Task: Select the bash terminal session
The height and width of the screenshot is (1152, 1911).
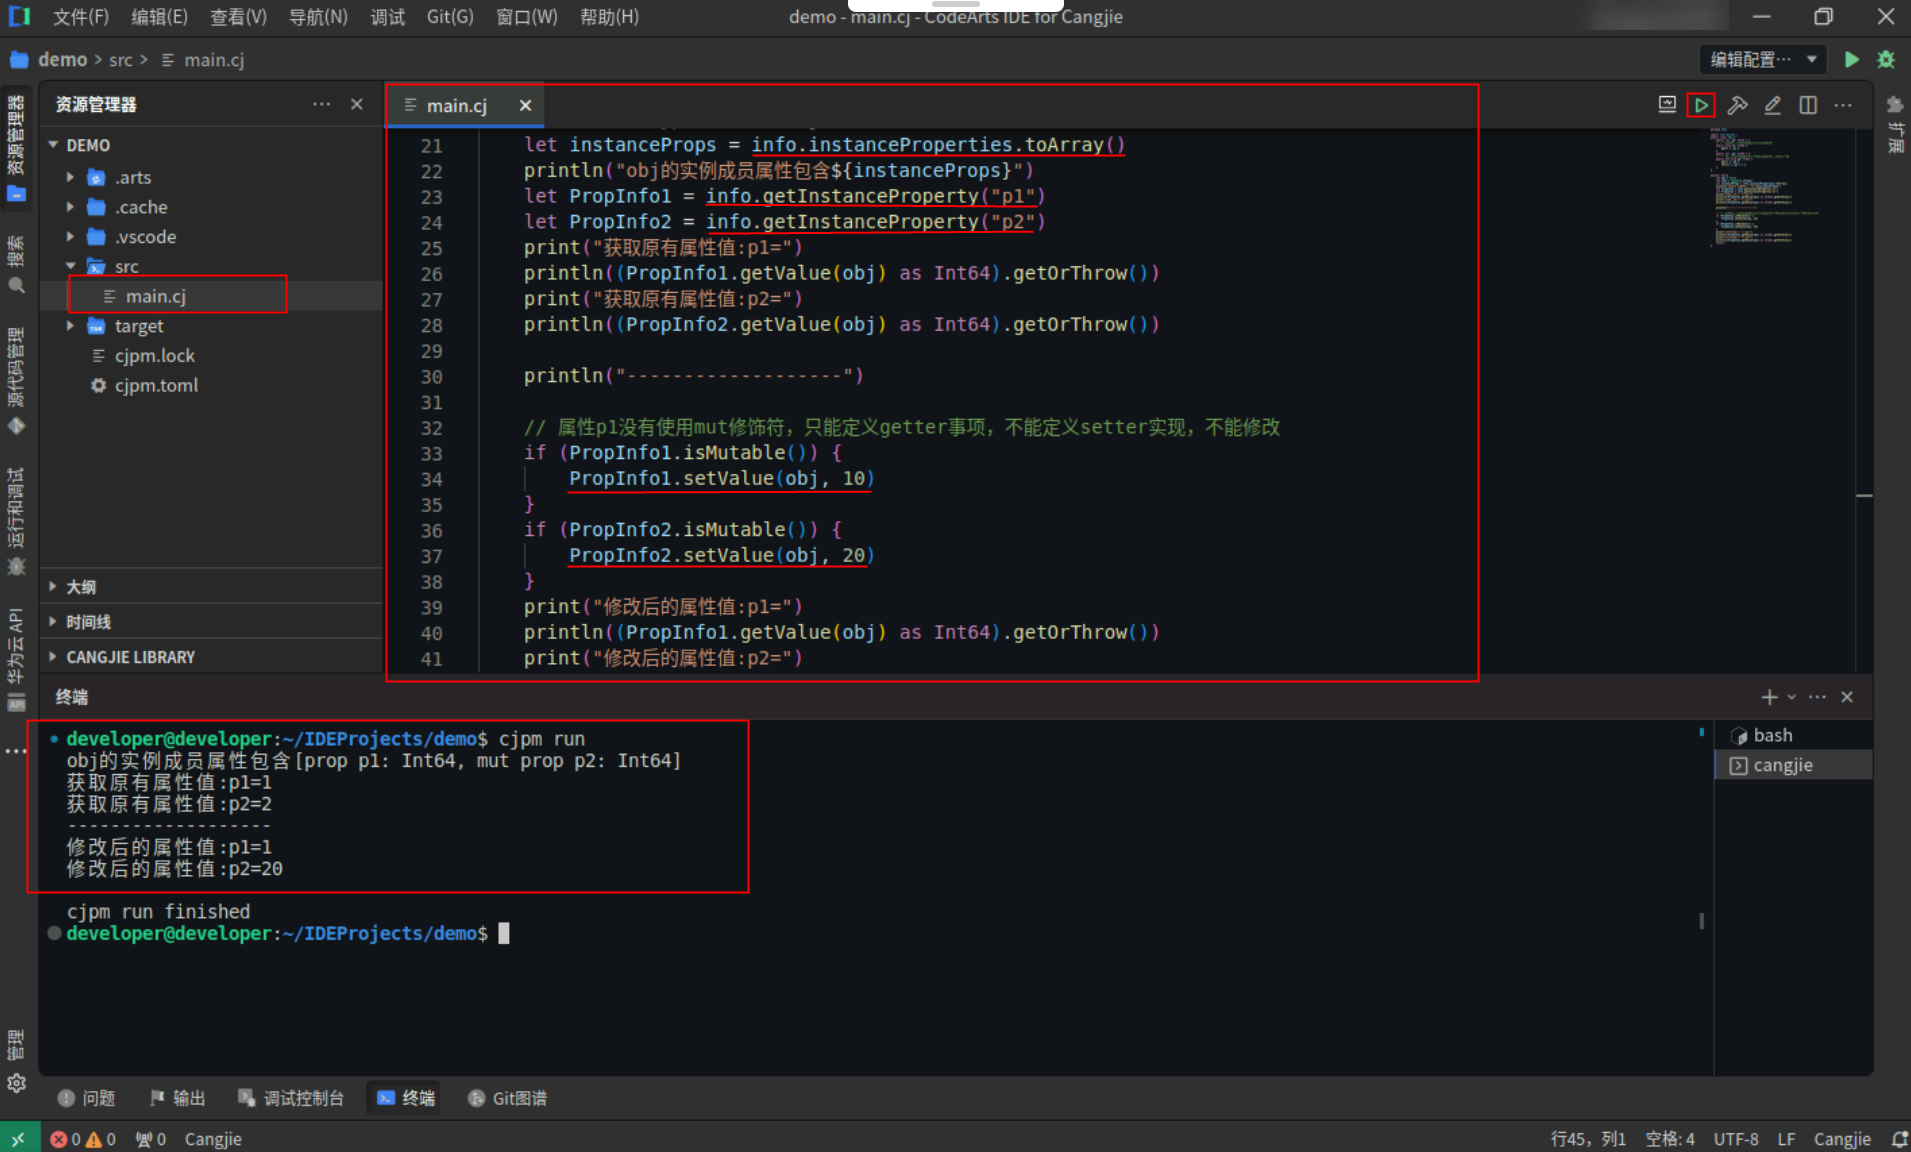Action: point(1793,735)
